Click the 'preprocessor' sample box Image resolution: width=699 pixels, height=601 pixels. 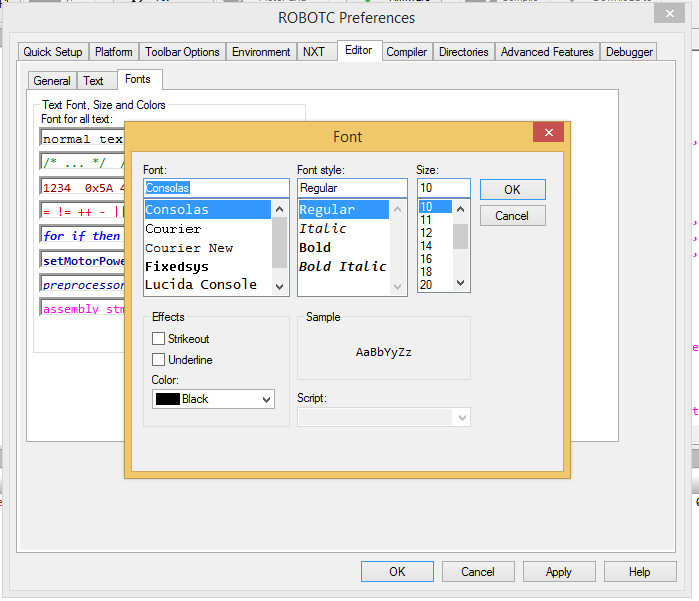[82, 284]
